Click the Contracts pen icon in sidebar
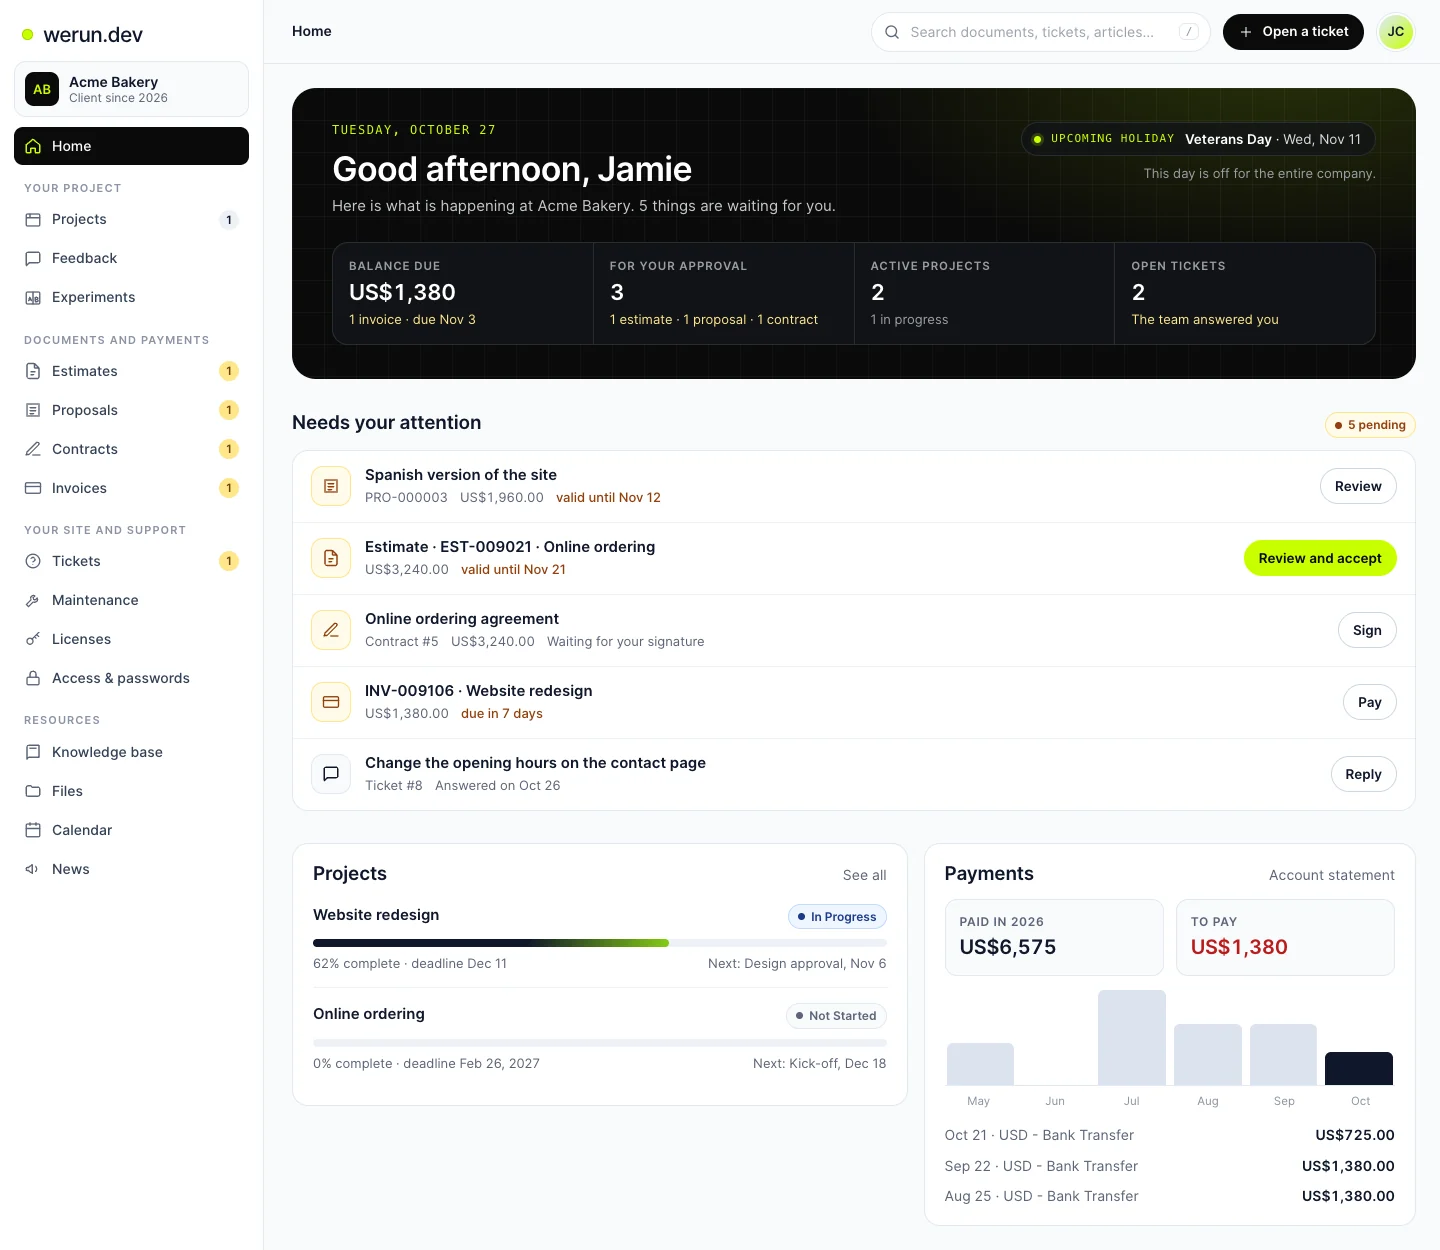The image size is (1440, 1250). (x=33, y=449)
